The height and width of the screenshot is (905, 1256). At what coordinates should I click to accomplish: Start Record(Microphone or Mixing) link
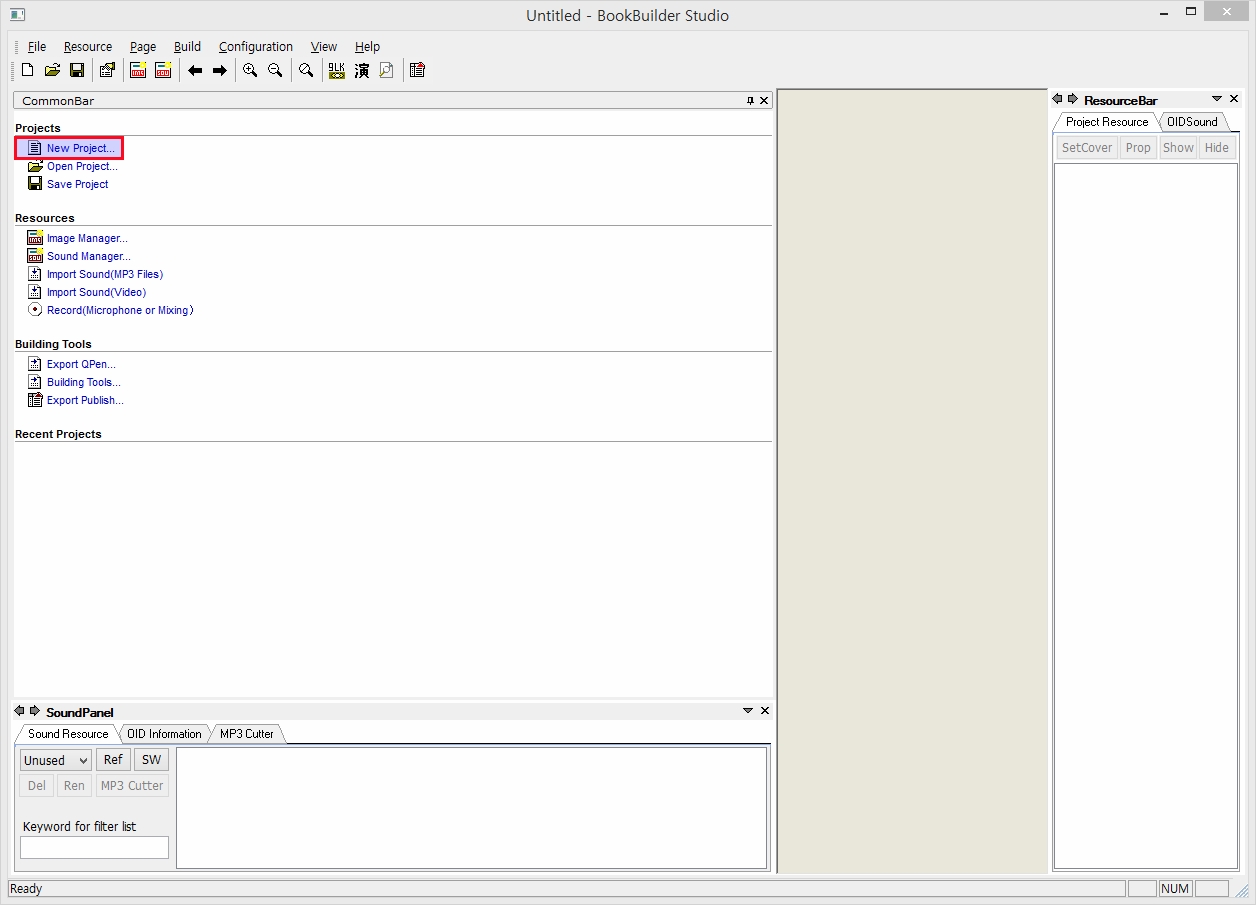120,310
